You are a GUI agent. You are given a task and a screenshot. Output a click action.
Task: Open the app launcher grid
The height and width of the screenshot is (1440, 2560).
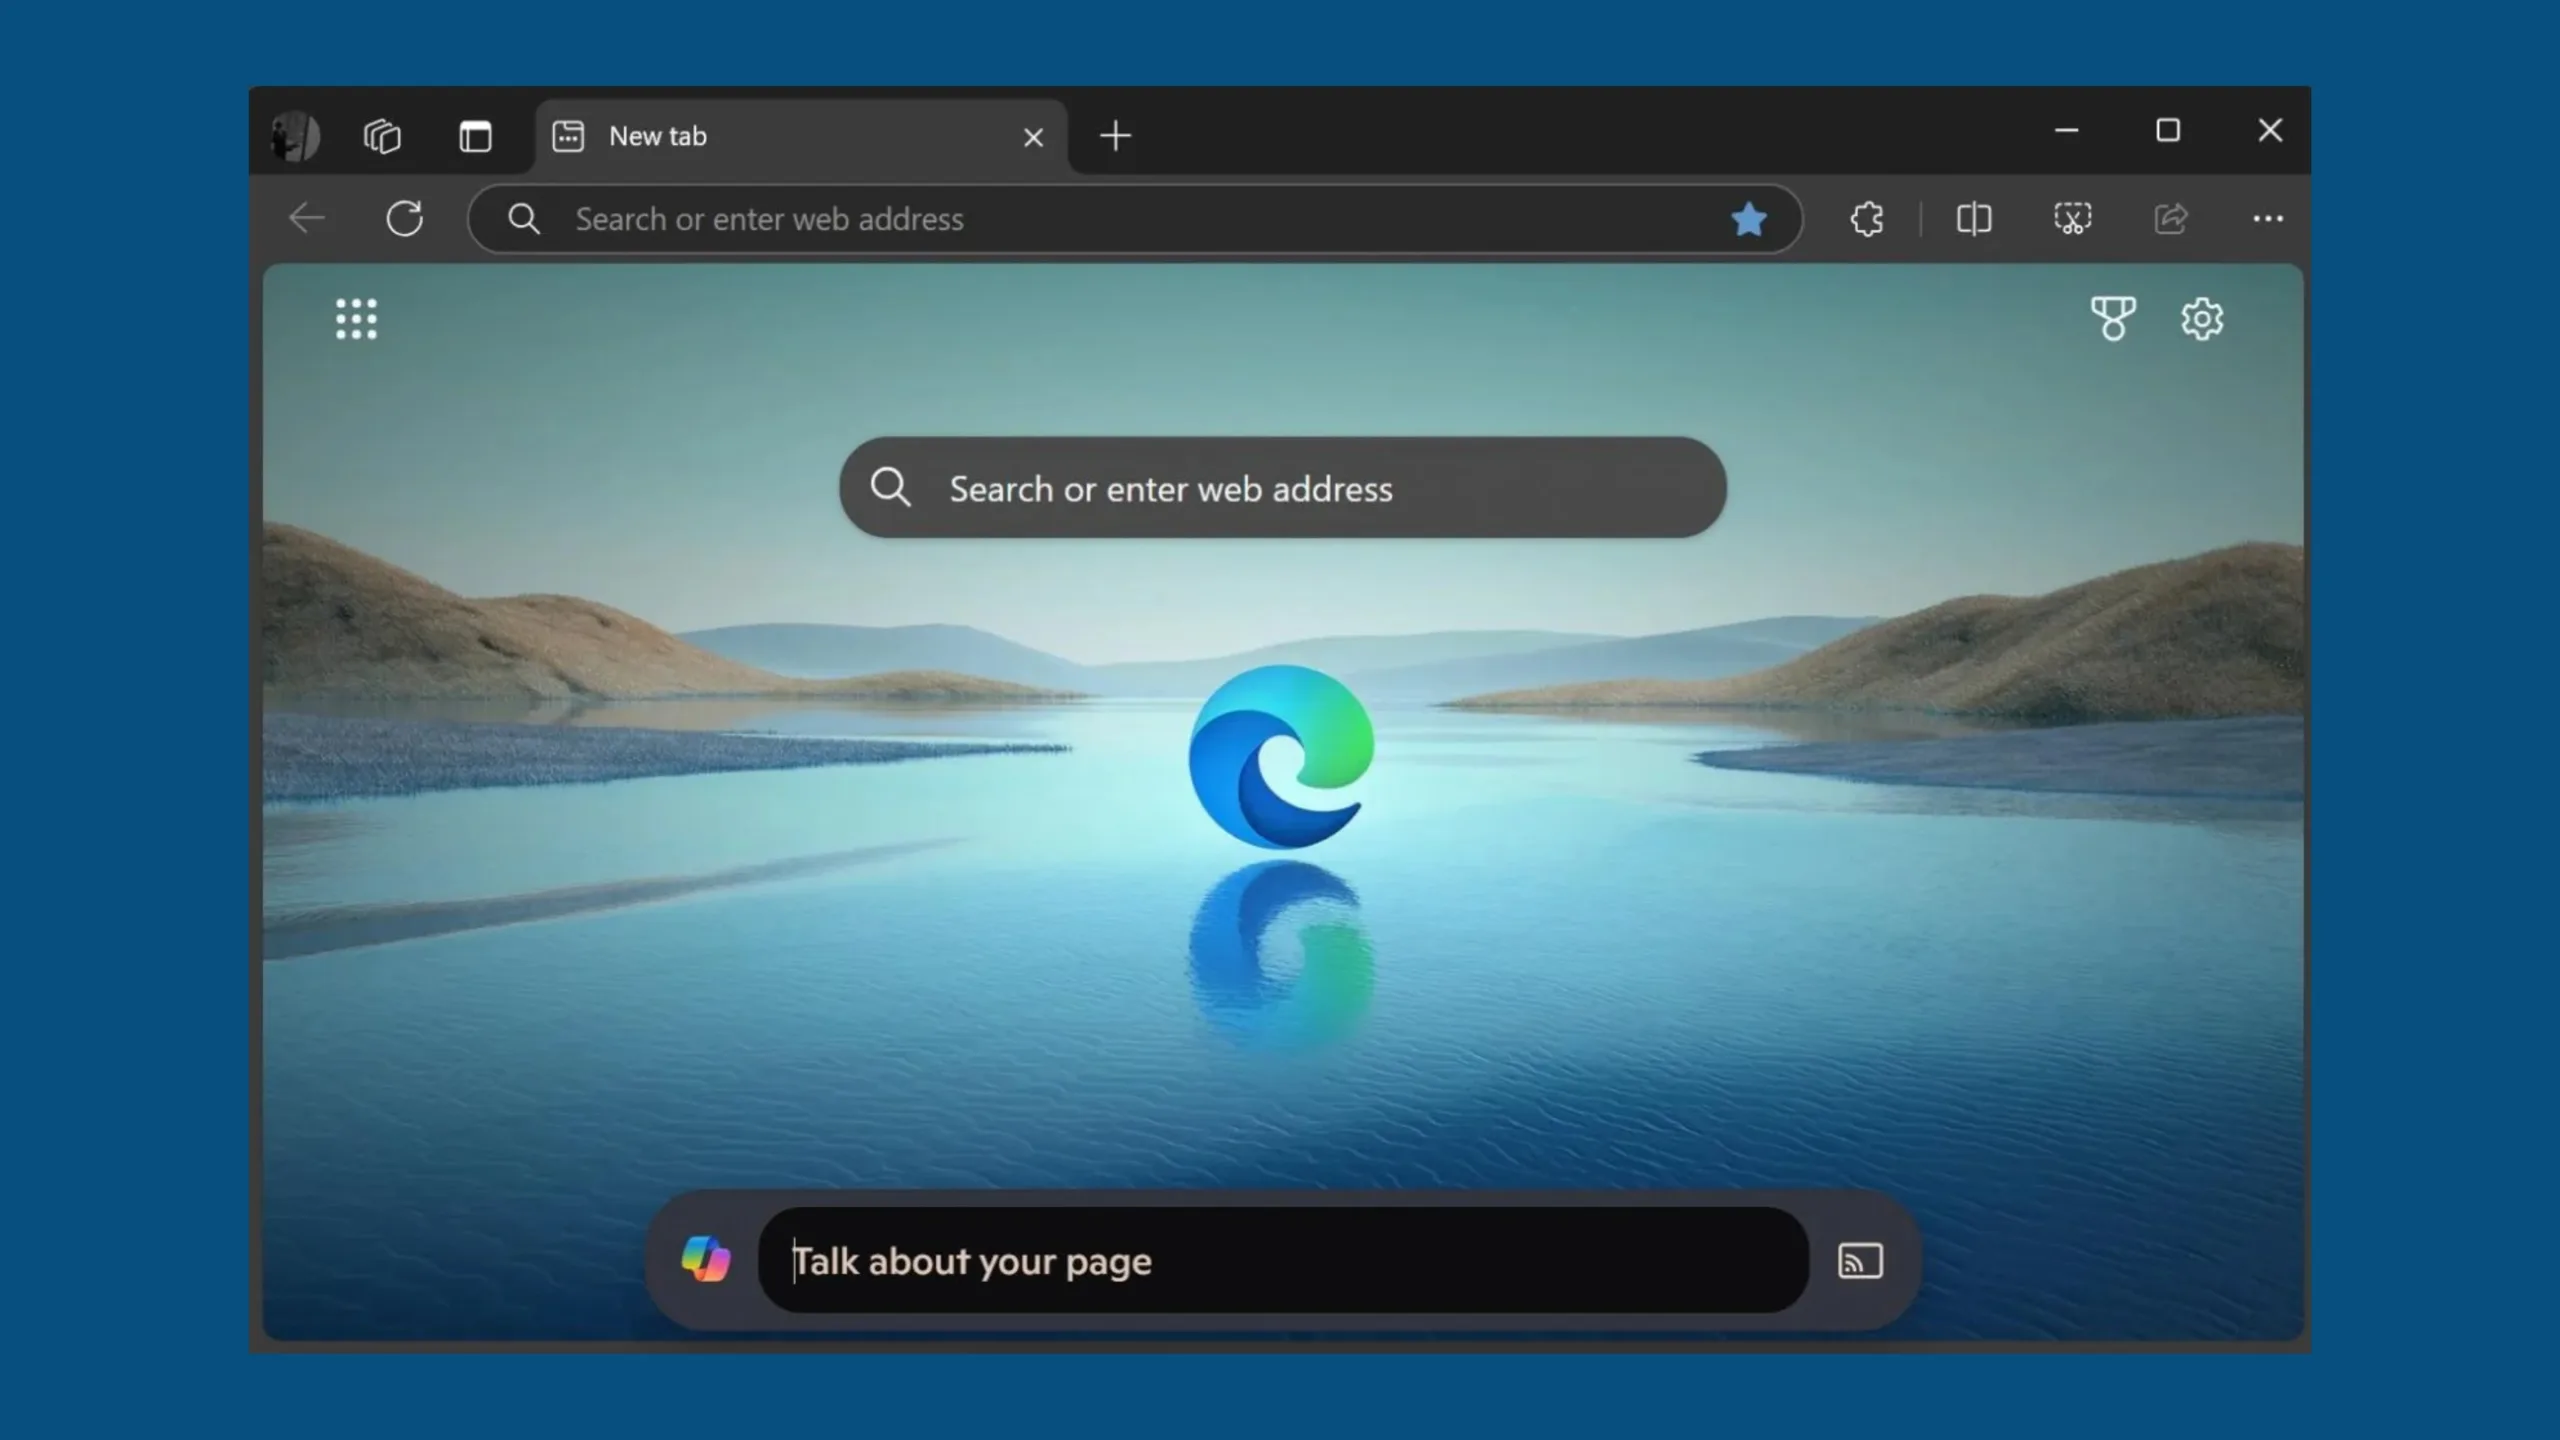click(x=356, y=319)
